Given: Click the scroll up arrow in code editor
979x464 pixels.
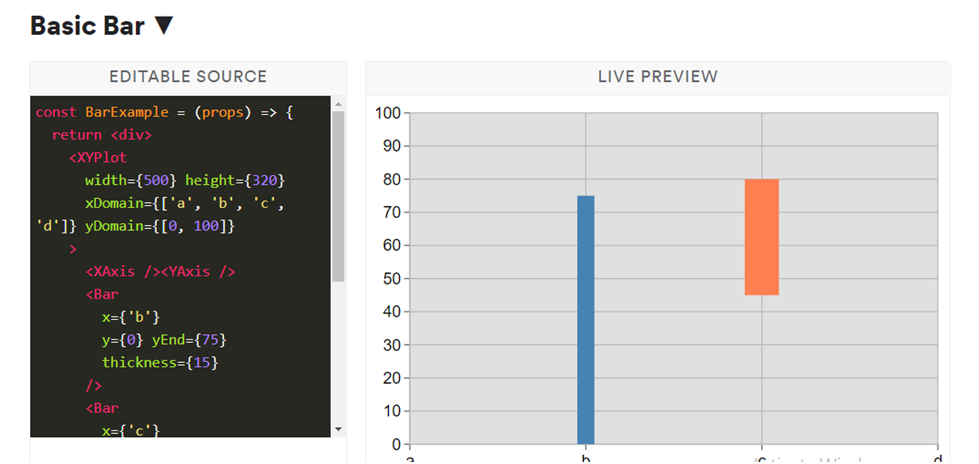Looking at the screenshot, I should coord(338,104).
